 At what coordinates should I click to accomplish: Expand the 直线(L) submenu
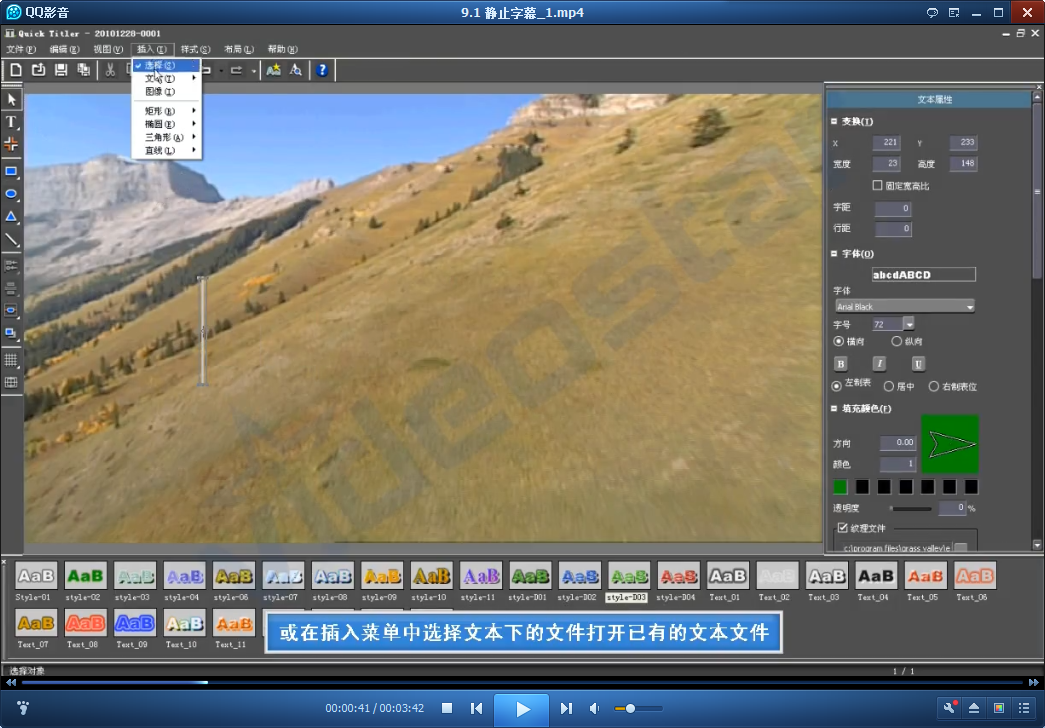click(x=167, y=150)
